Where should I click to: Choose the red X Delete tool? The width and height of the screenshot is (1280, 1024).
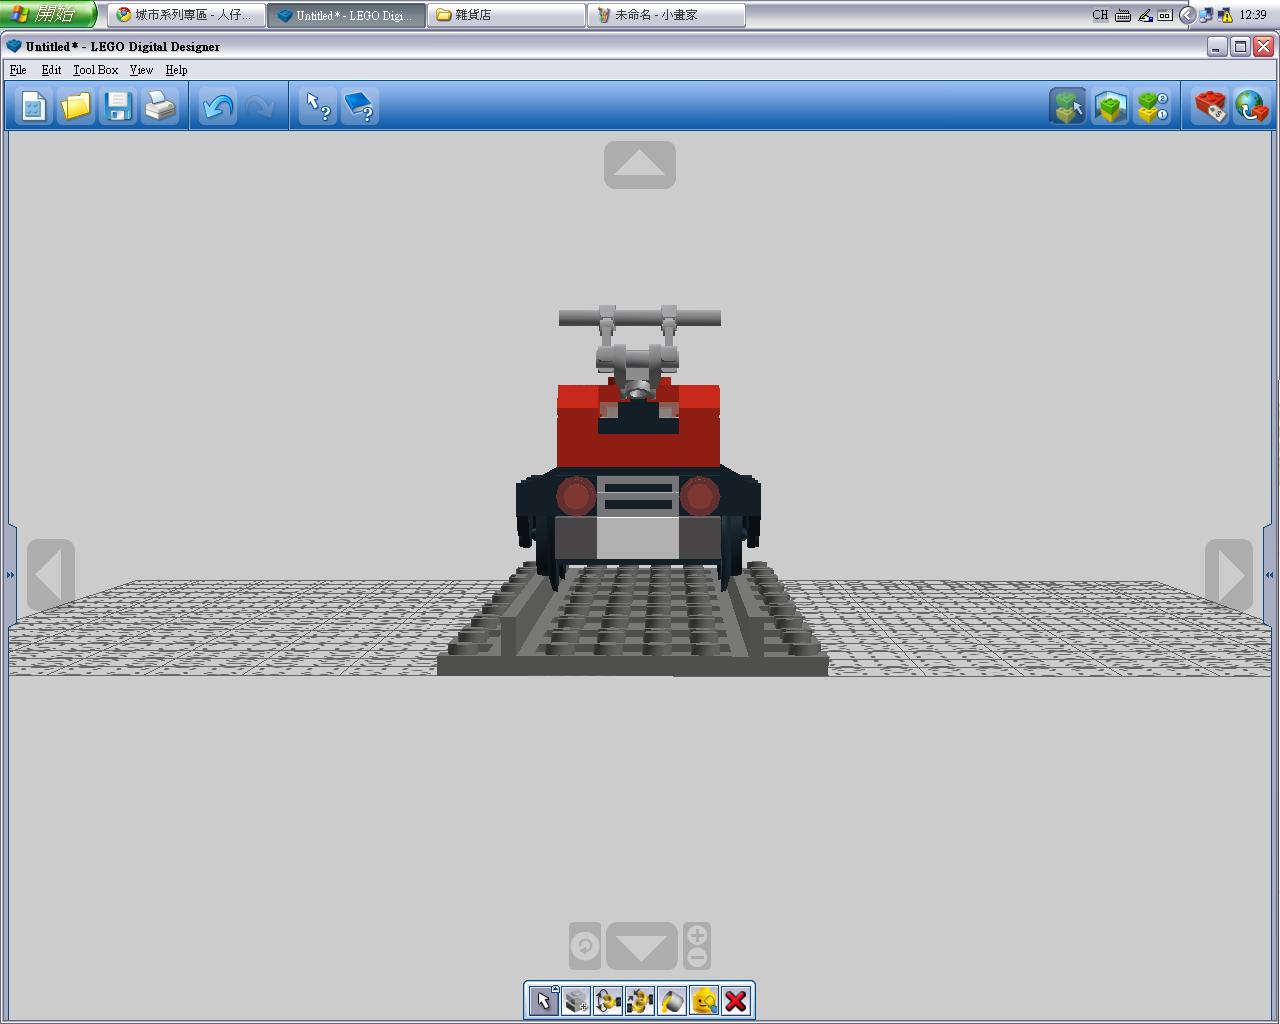tap(735, 1001)
